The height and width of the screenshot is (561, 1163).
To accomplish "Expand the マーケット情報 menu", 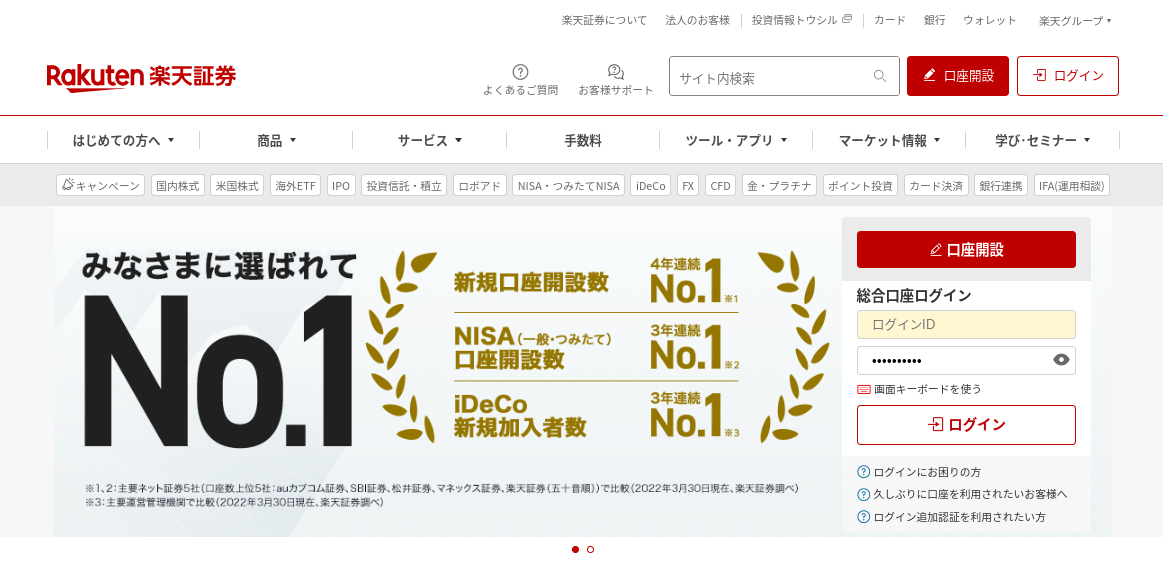I will pyautogui.click(x=889, y=140).
